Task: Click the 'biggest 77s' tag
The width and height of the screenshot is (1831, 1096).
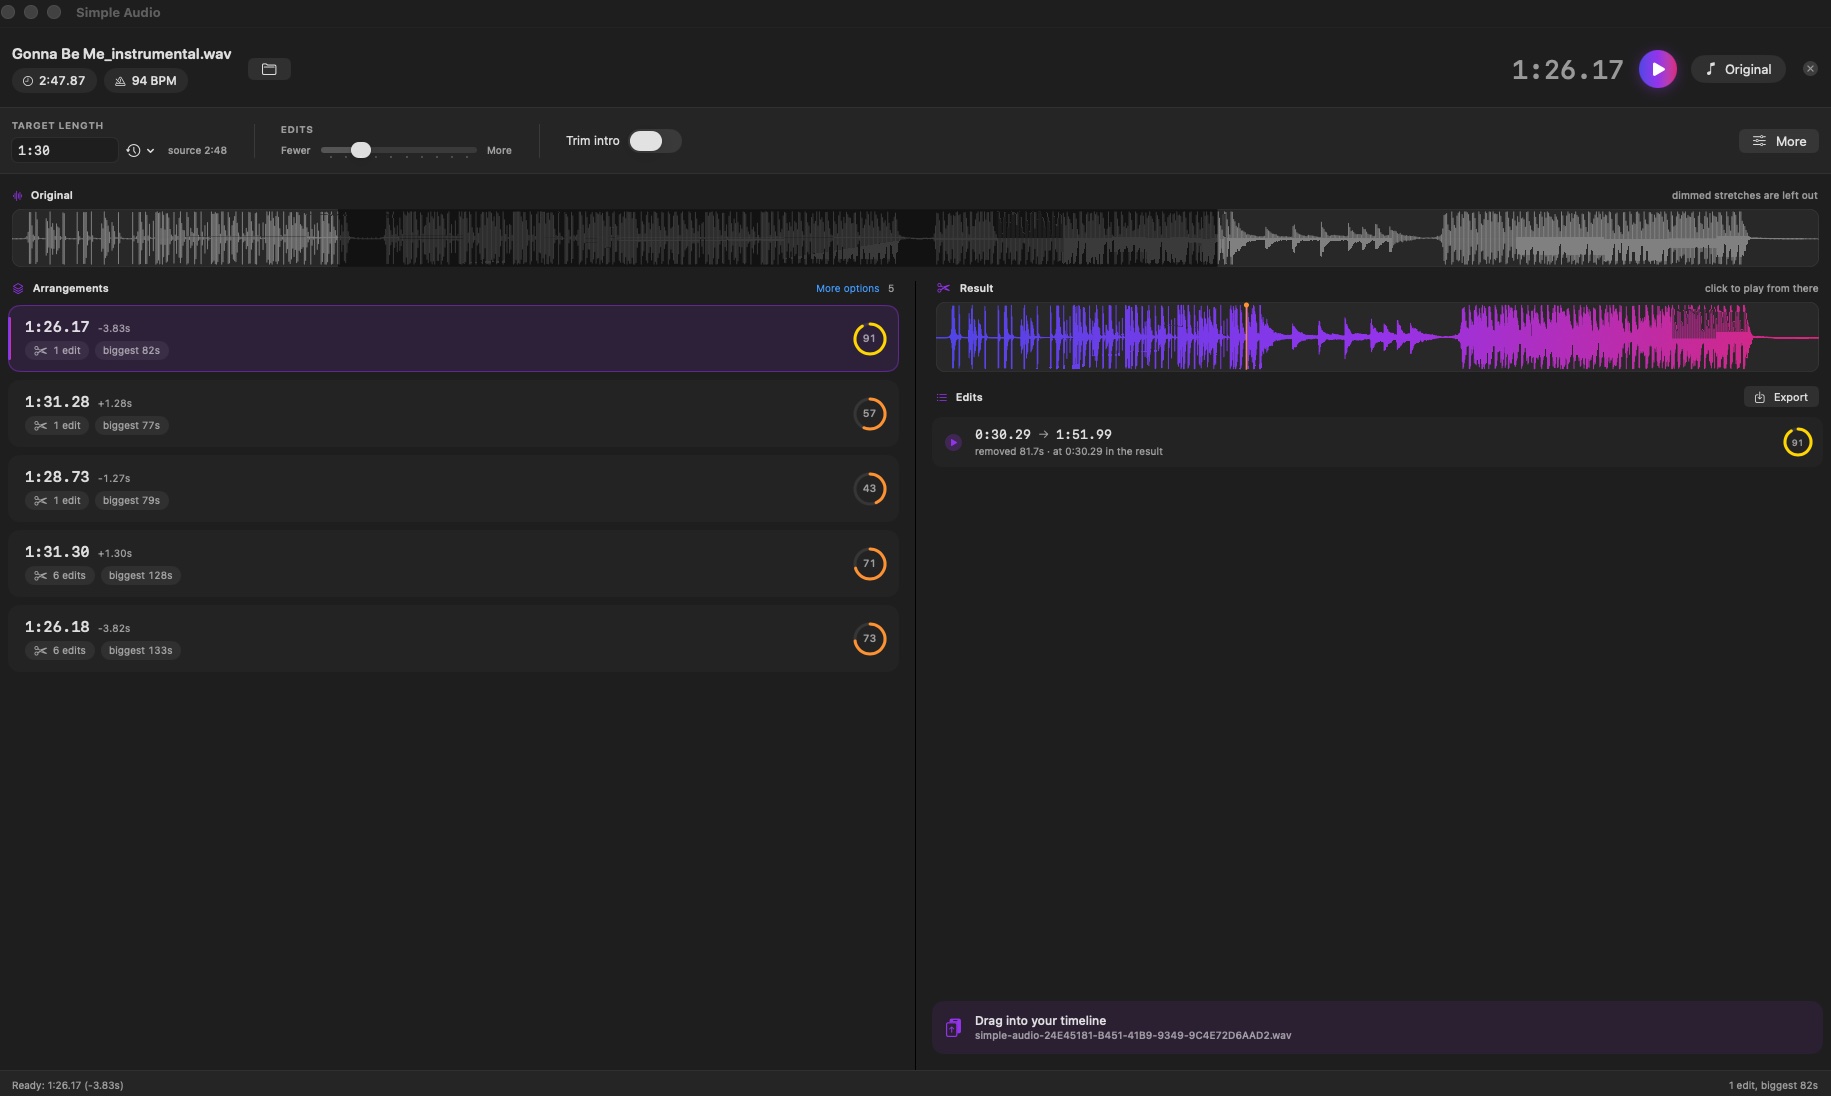Action: point(131,425)
